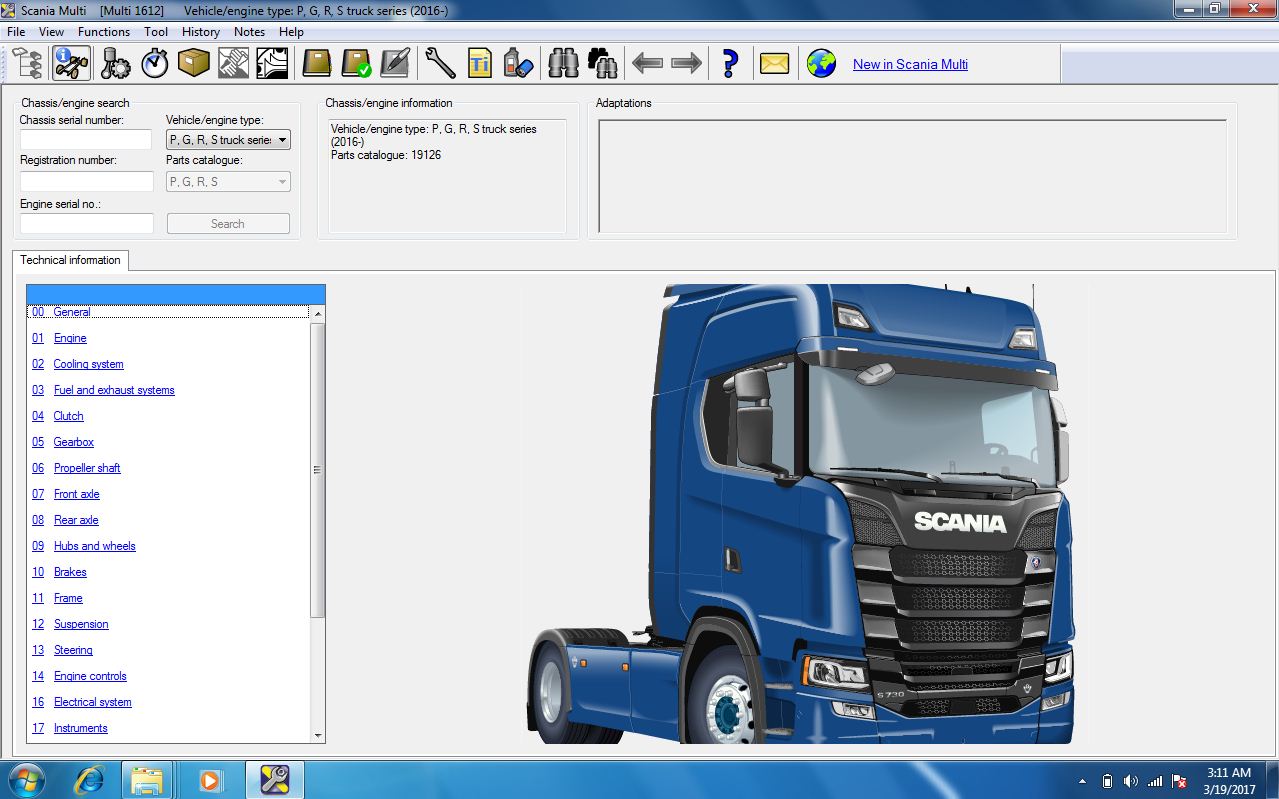Viewport: 1279px width, 799px height.
Task: Open the Functions menu
Action: (x=104, y=32)
